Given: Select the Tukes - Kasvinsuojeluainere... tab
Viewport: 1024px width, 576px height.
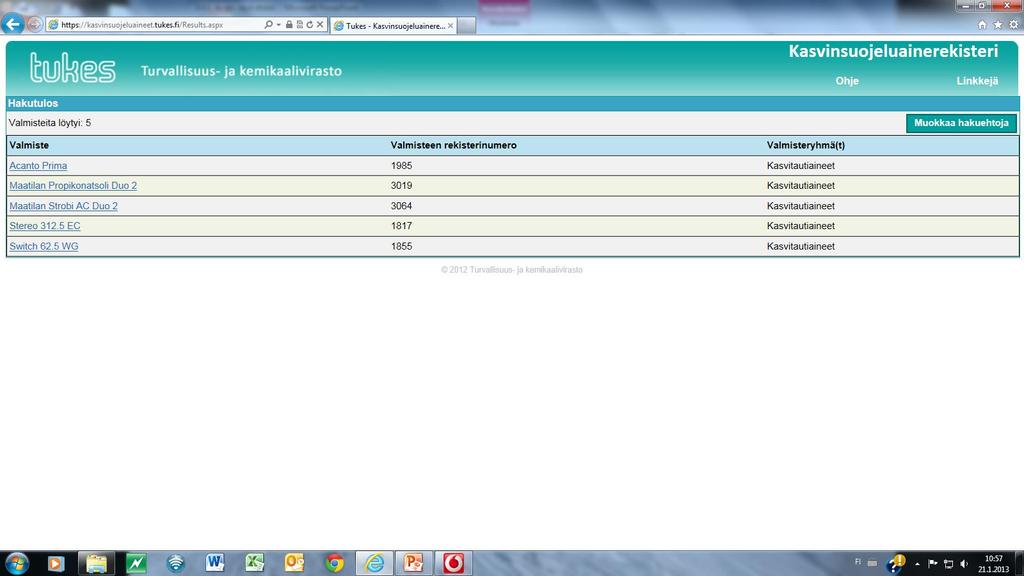Looking at the screenshot, I should (393, 25).
